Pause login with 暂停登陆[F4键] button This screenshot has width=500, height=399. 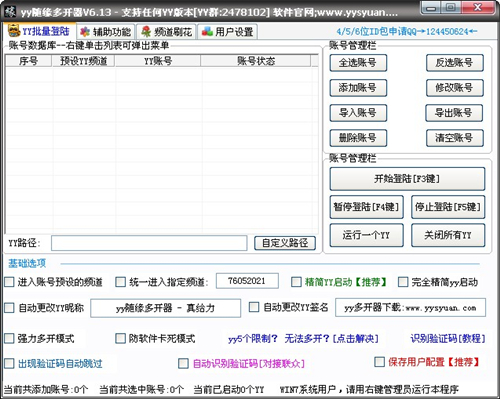pos(366,207)
